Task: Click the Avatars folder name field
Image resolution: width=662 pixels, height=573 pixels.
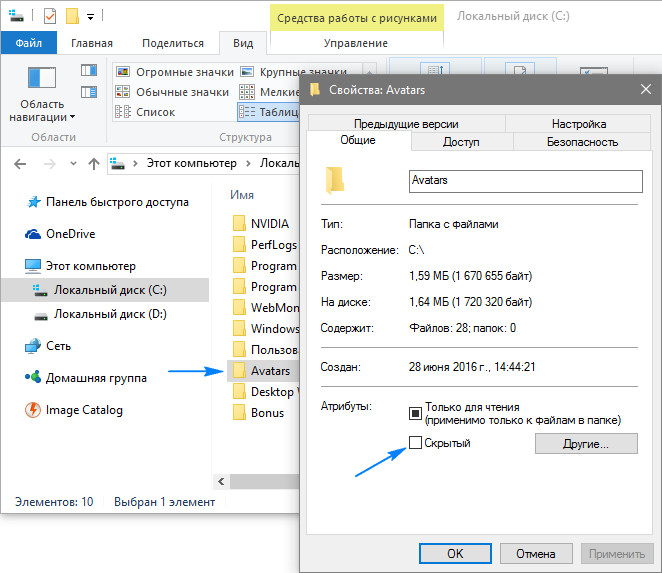Action: [523, 180]
